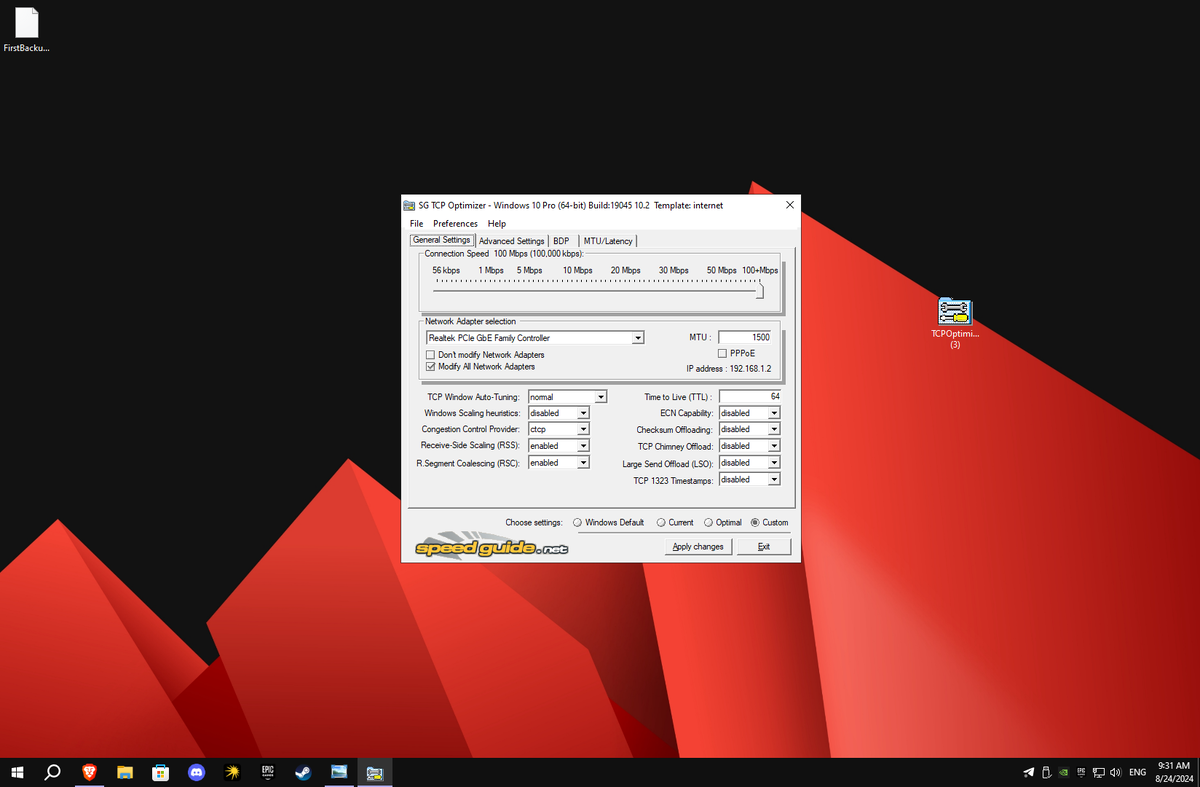Switch to the BDP tab
Viewport: 1200px width, 787px height.
coord(561,241)
